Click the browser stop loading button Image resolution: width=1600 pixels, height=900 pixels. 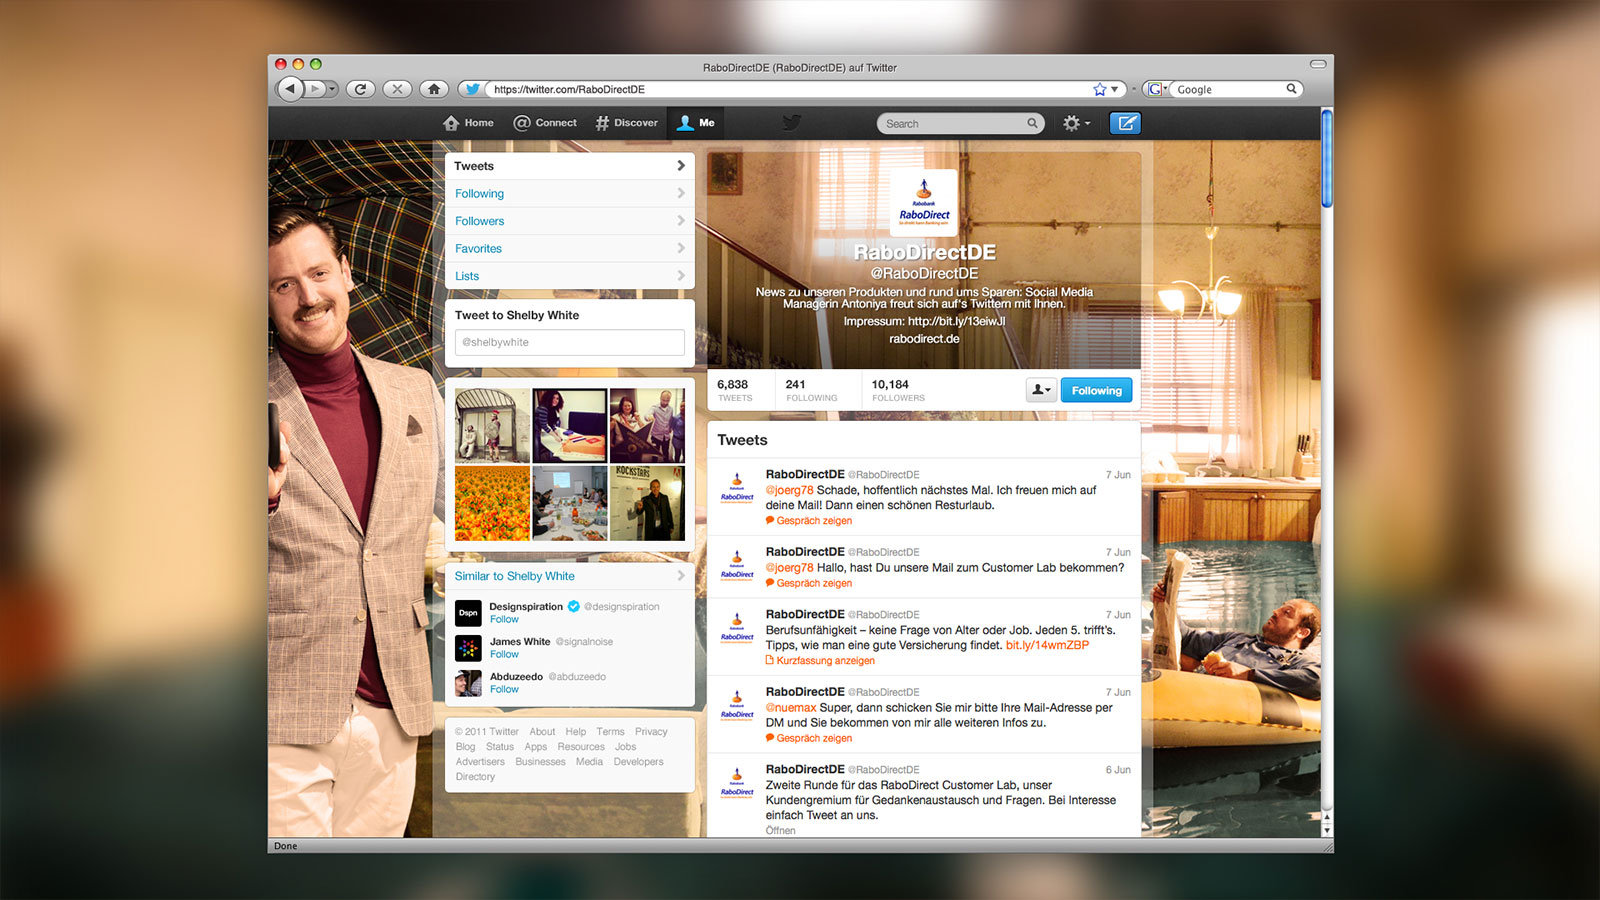pyautogui.click(x=397, y=89)
